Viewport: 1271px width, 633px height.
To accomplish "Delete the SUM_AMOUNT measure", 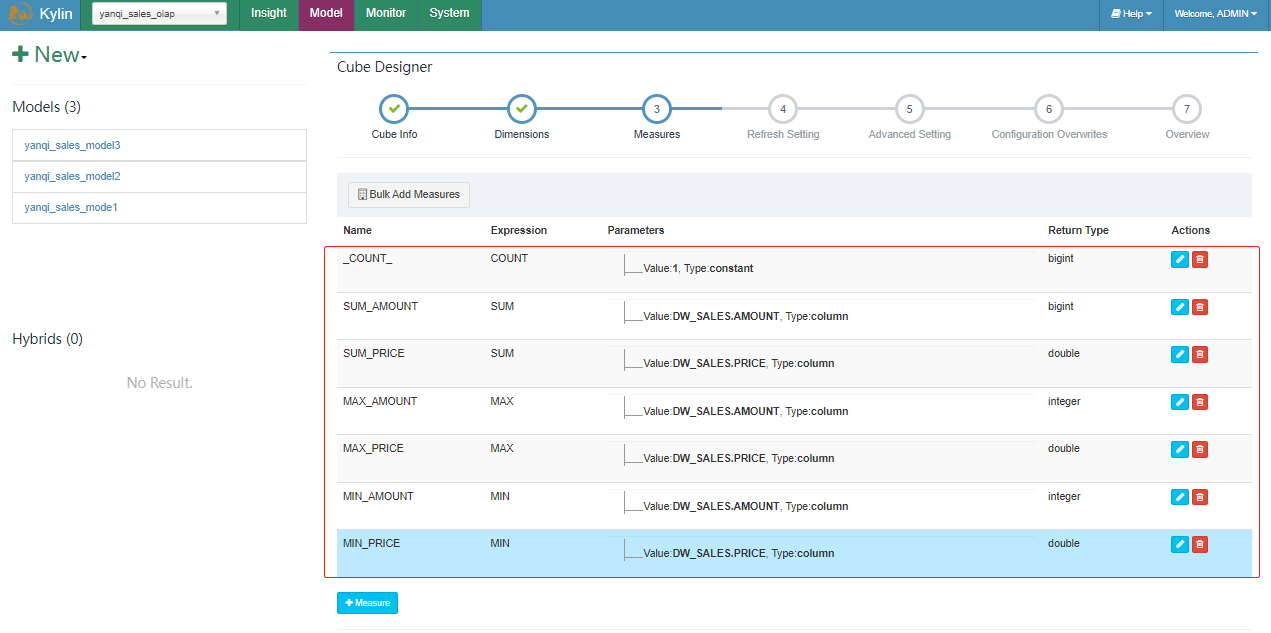I will tap(1200, 307).
